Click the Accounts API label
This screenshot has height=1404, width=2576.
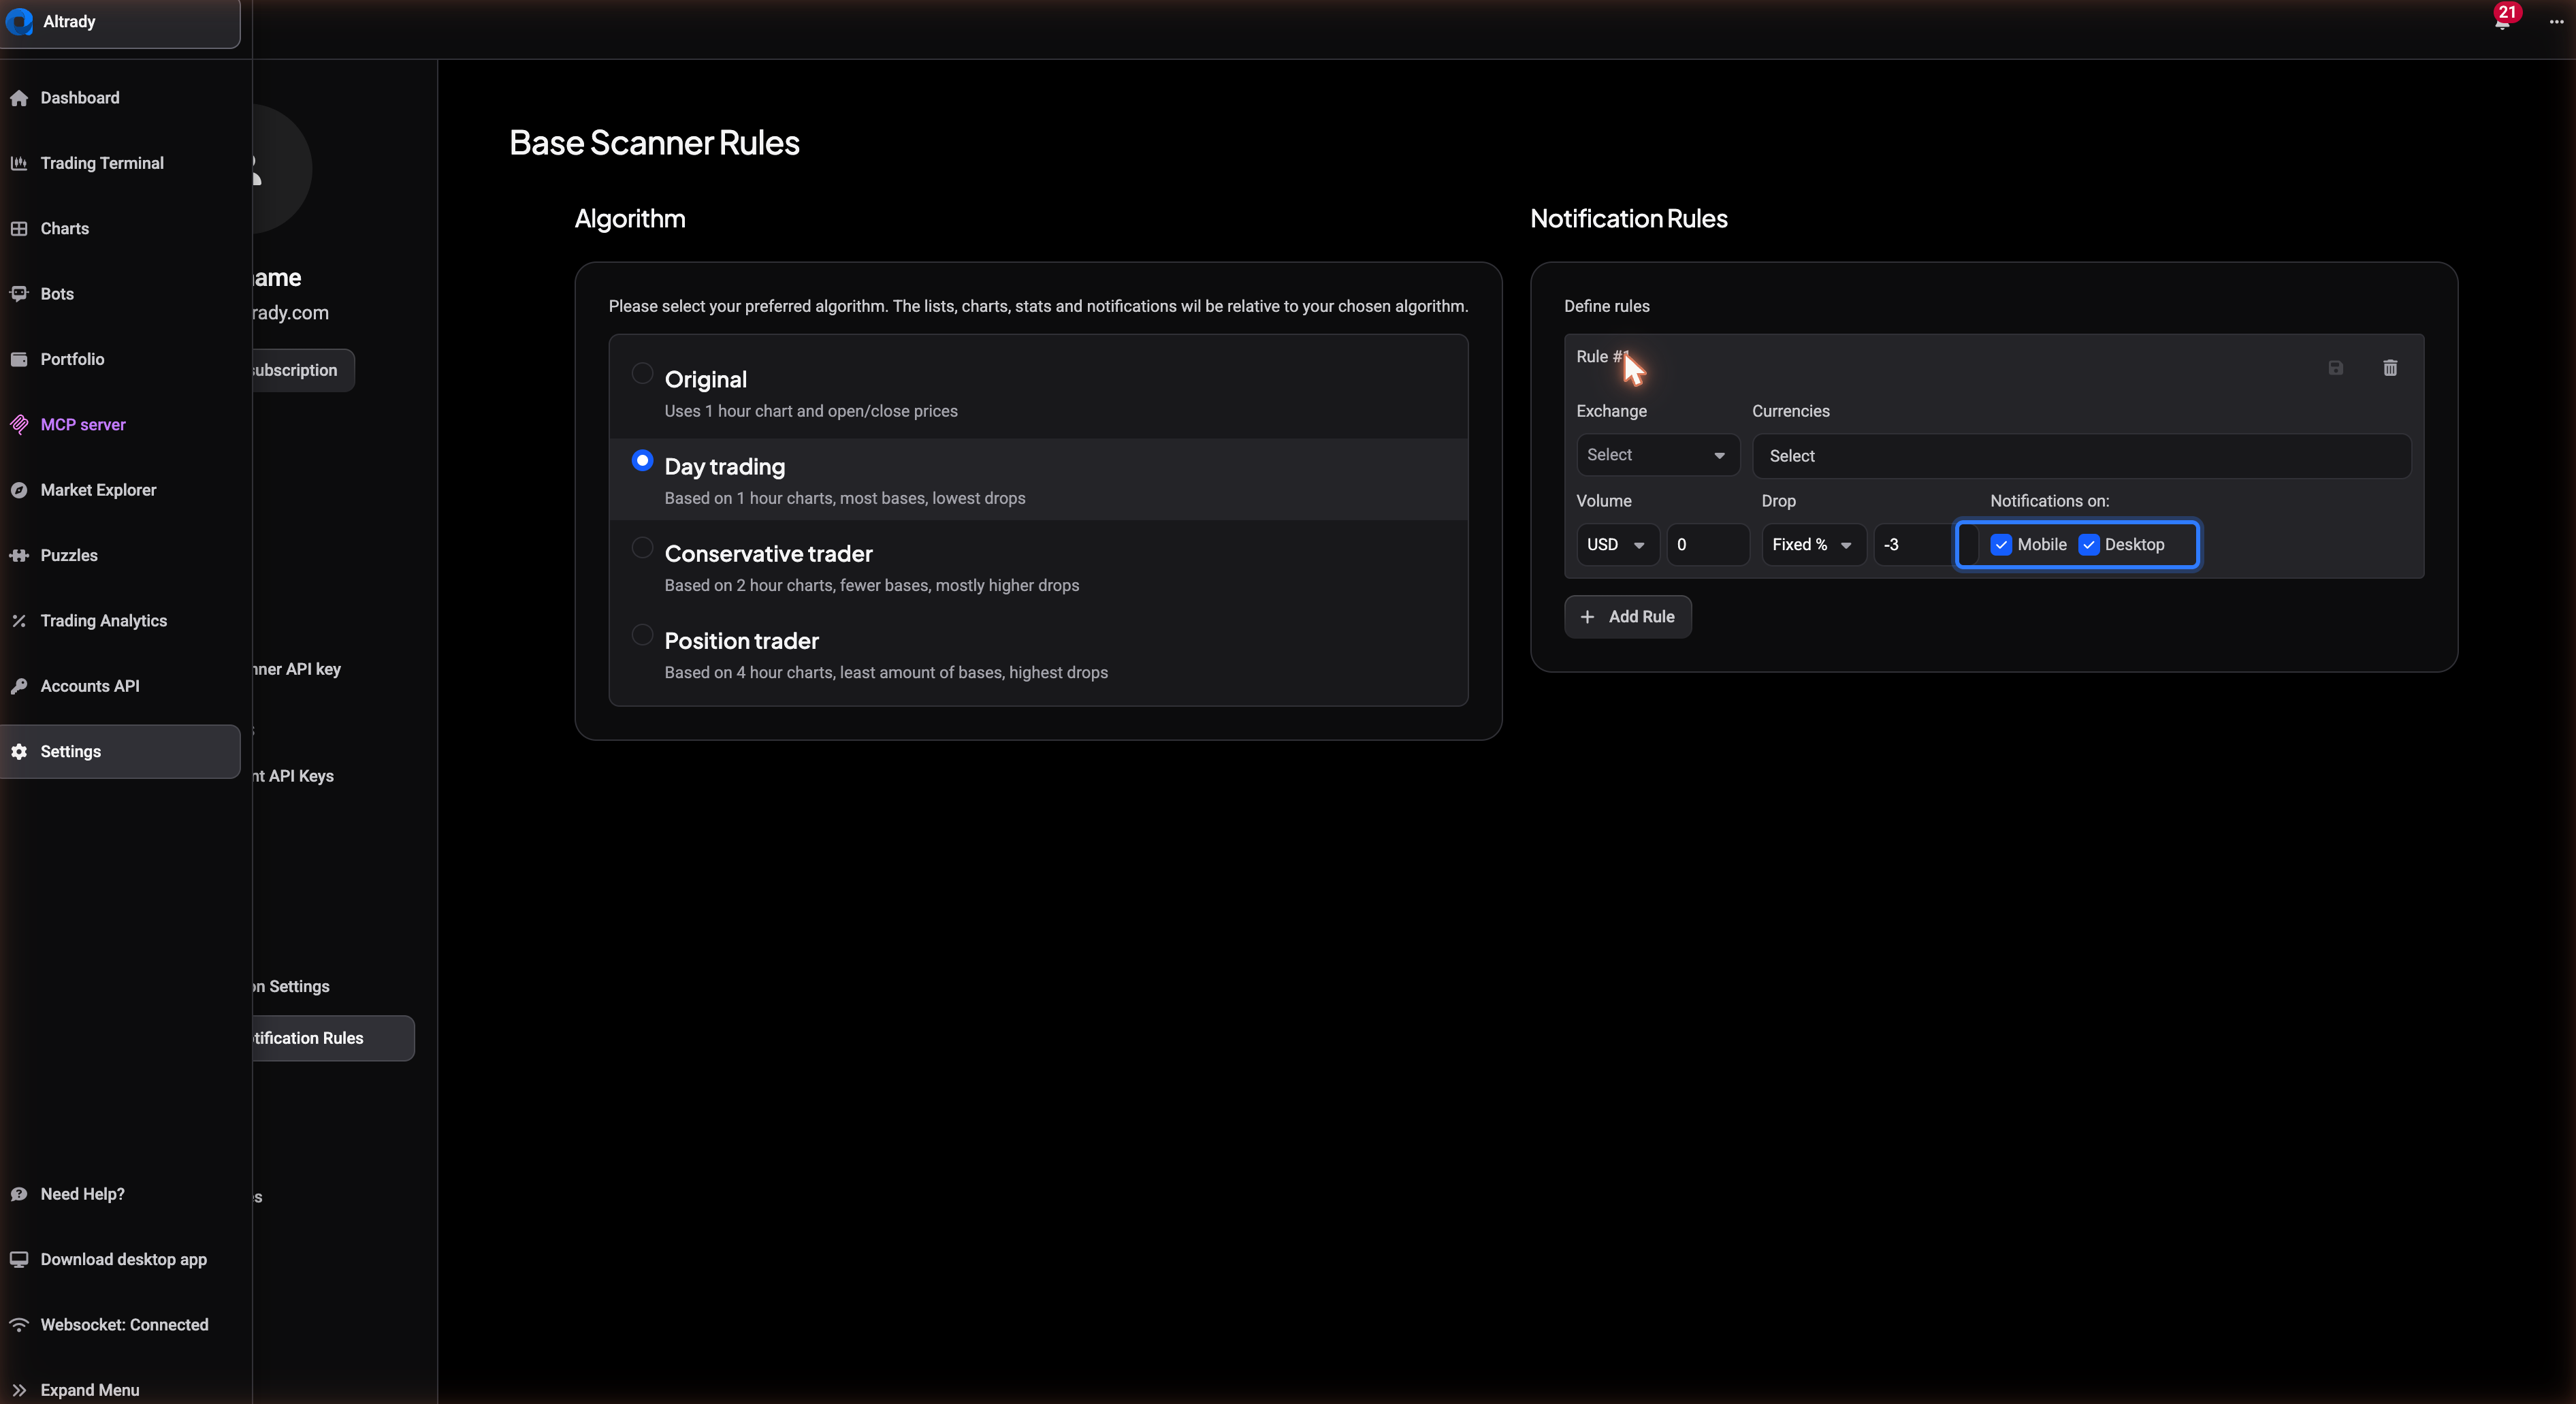point(90,686)
